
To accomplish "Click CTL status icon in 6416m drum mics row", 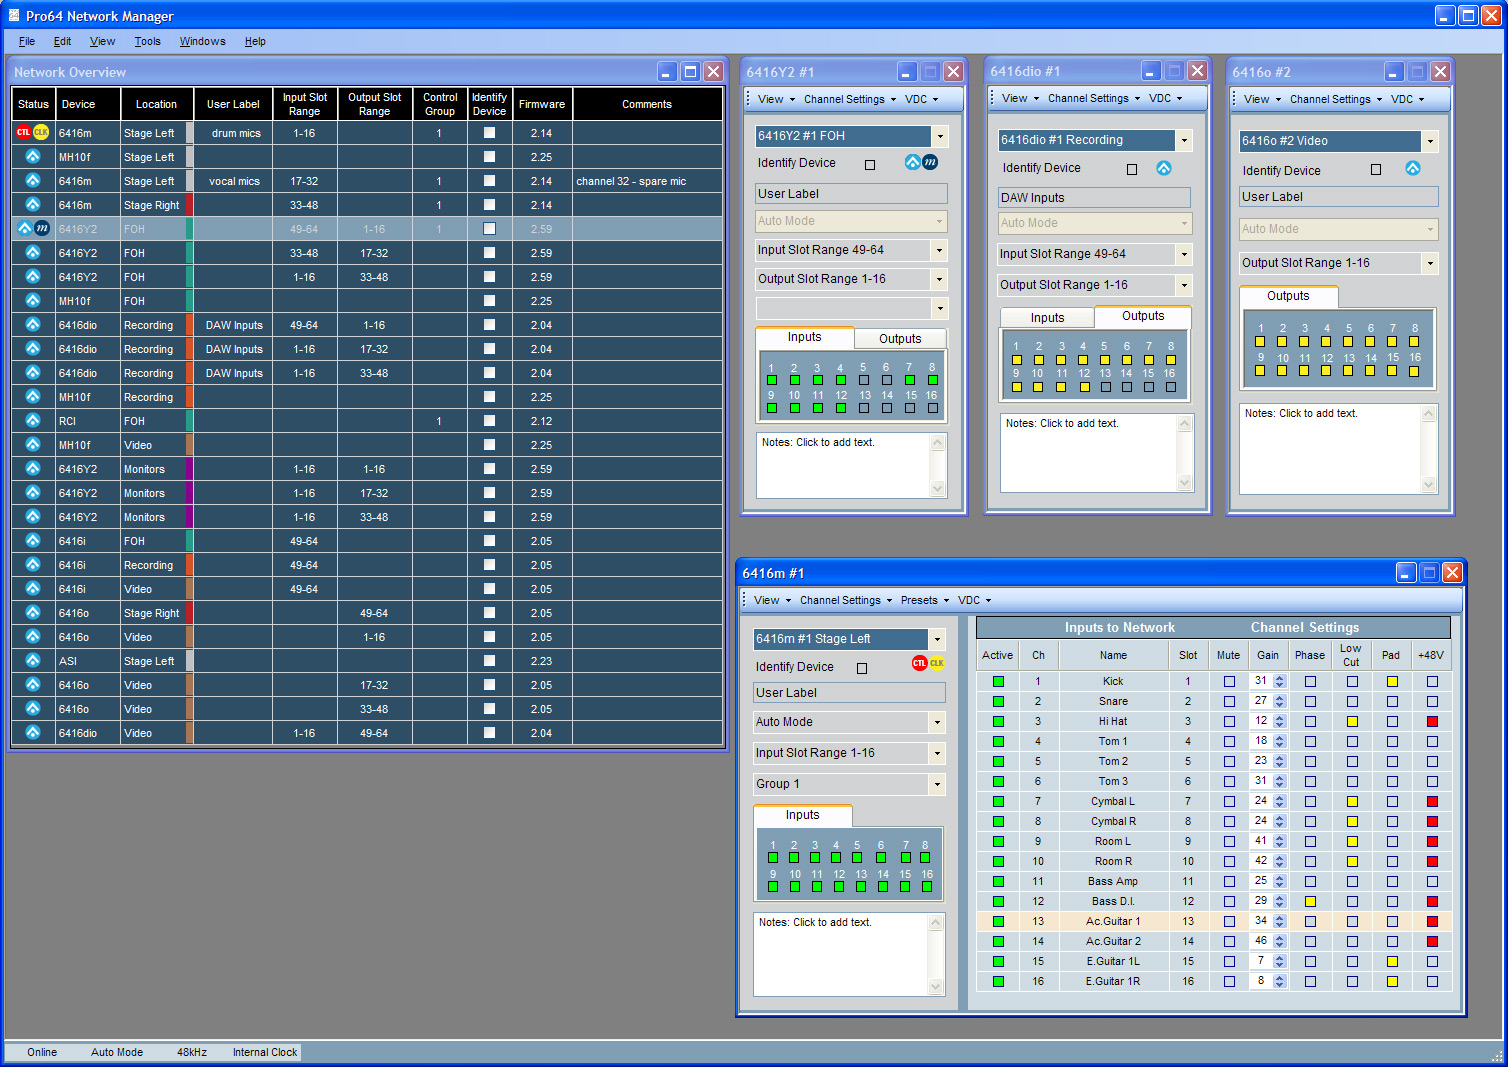I will click(23, 132).
